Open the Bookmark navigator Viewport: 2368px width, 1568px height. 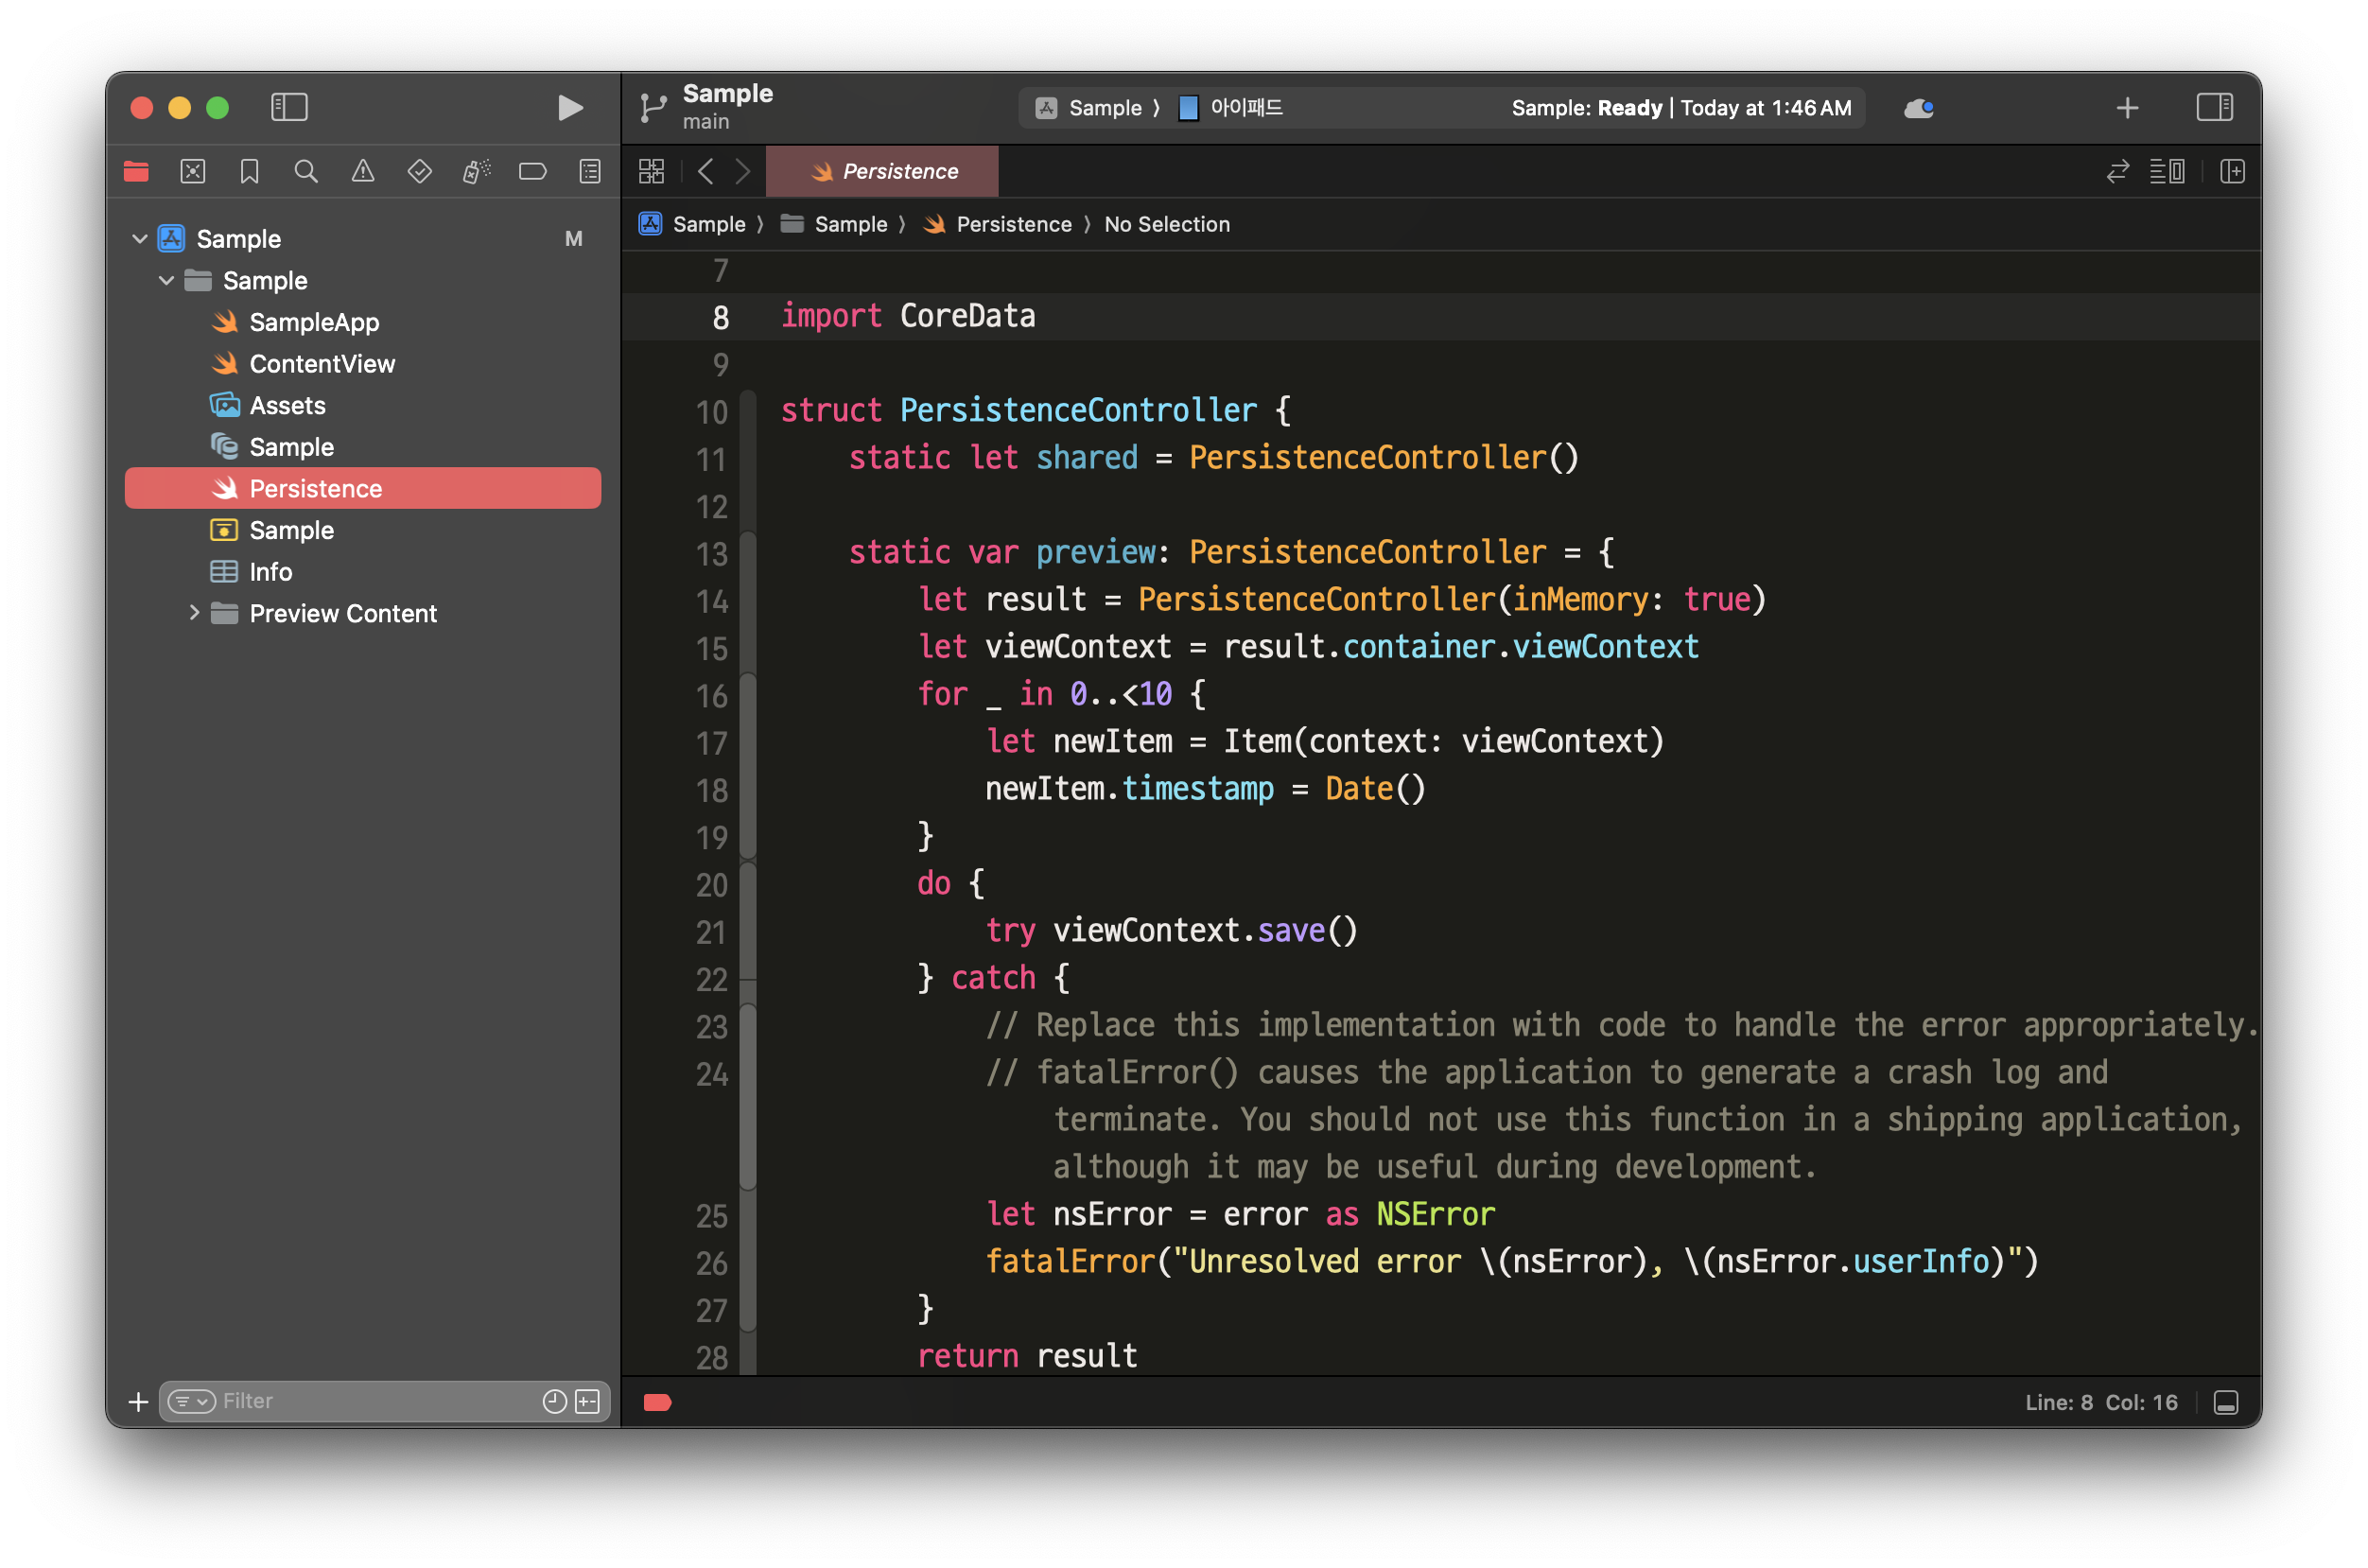249,171
